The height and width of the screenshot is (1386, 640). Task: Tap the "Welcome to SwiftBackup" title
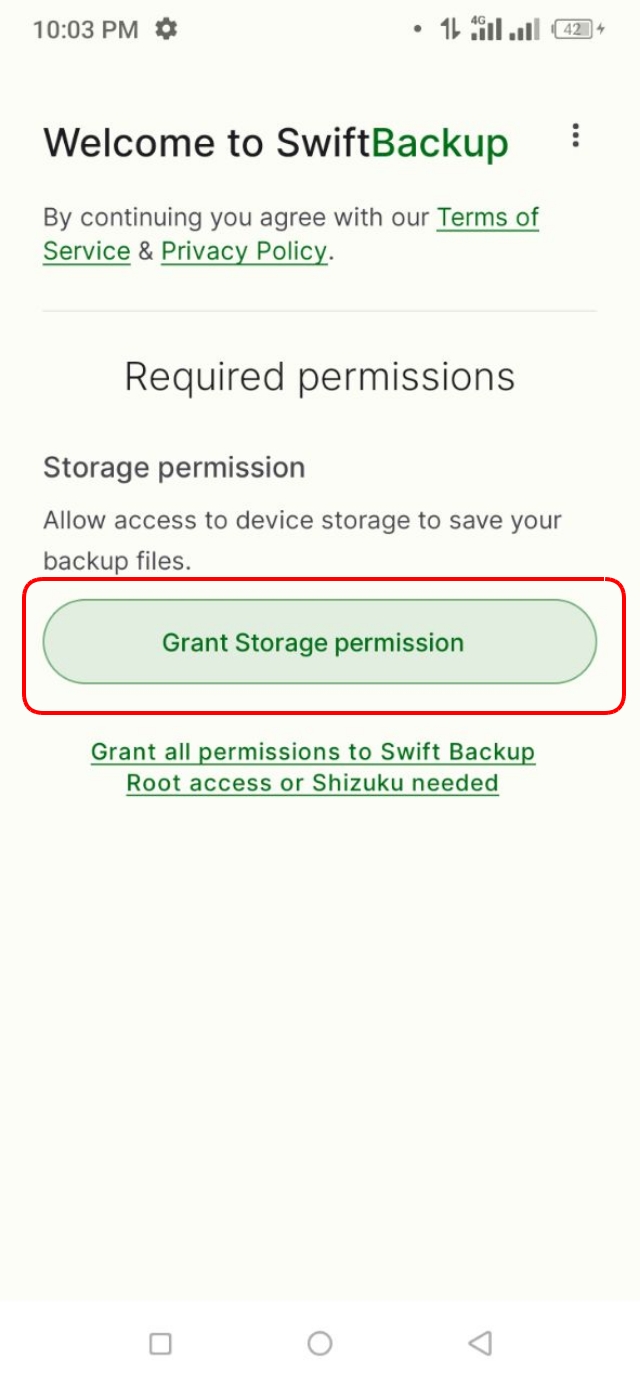coord(275,143)
